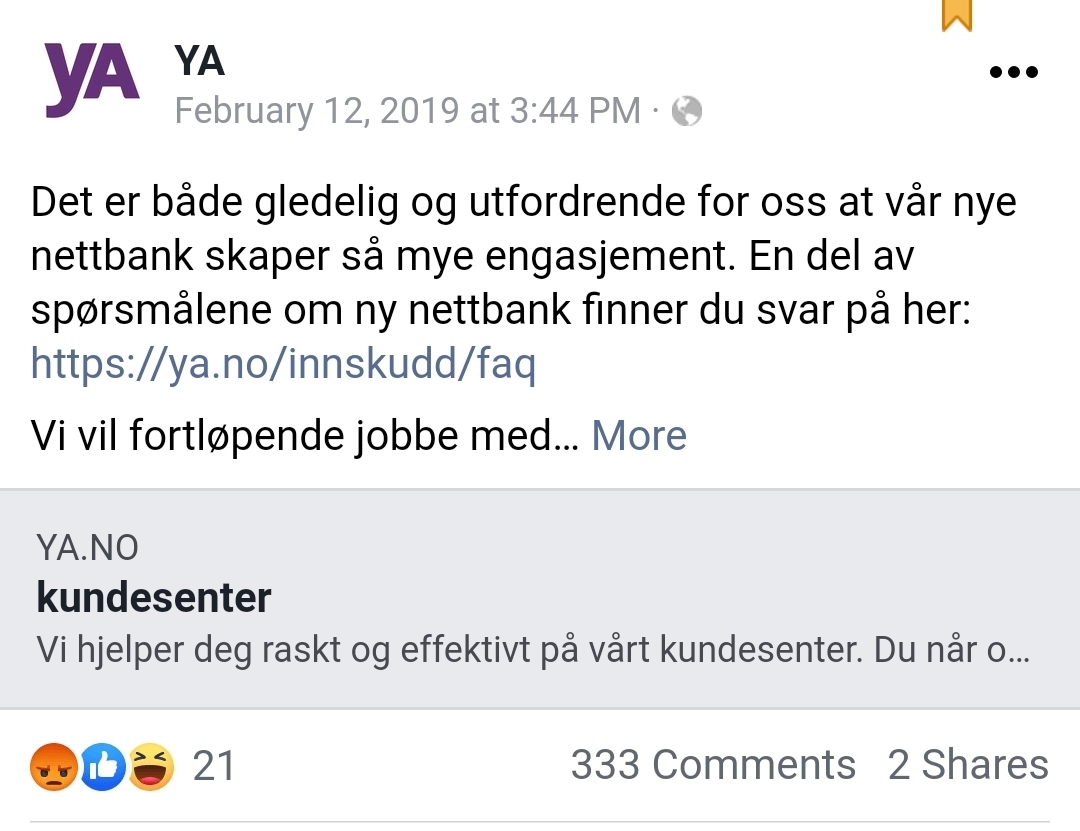Open the three-dot post options menu
1080x831 pixels.
(1013, 72)
